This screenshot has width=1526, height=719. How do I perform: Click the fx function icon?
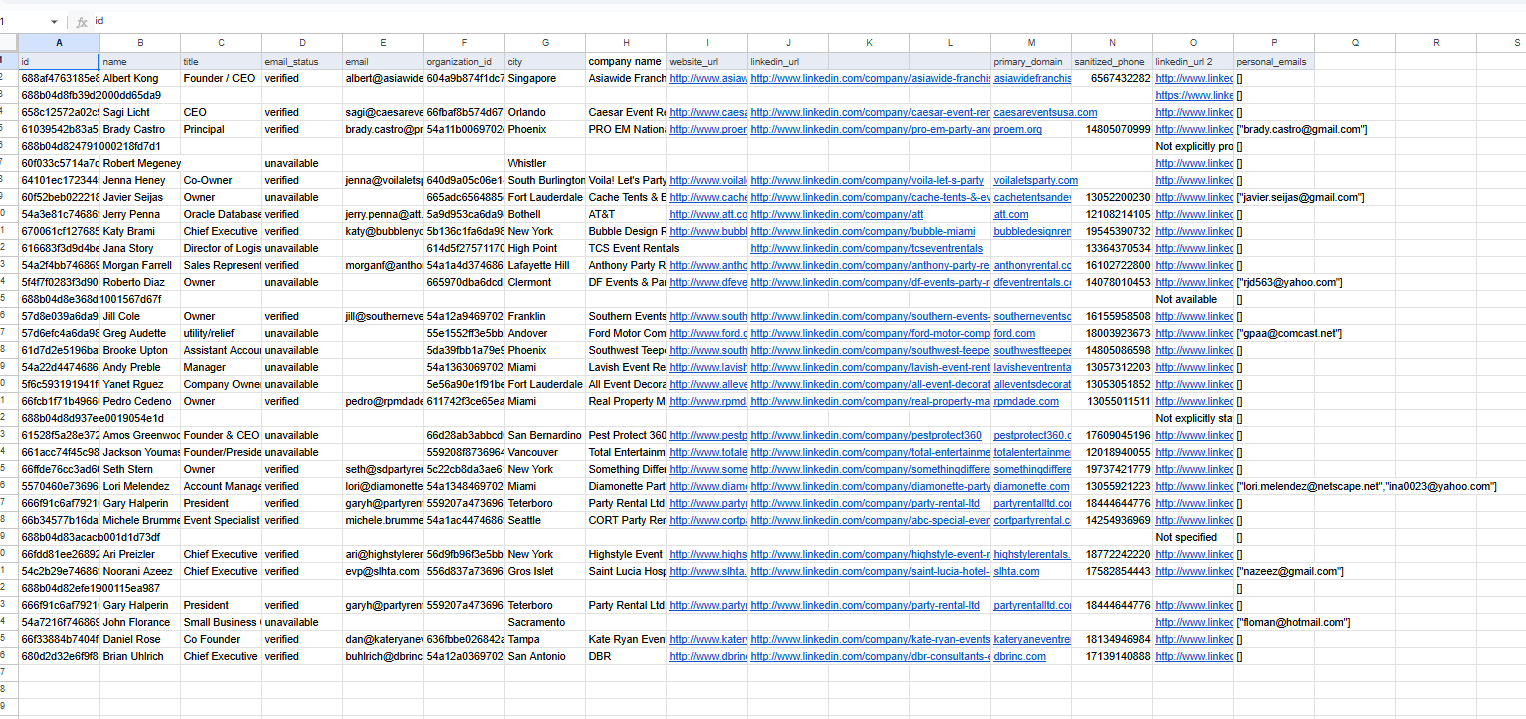pyautogui.click(x=82, y=21)
